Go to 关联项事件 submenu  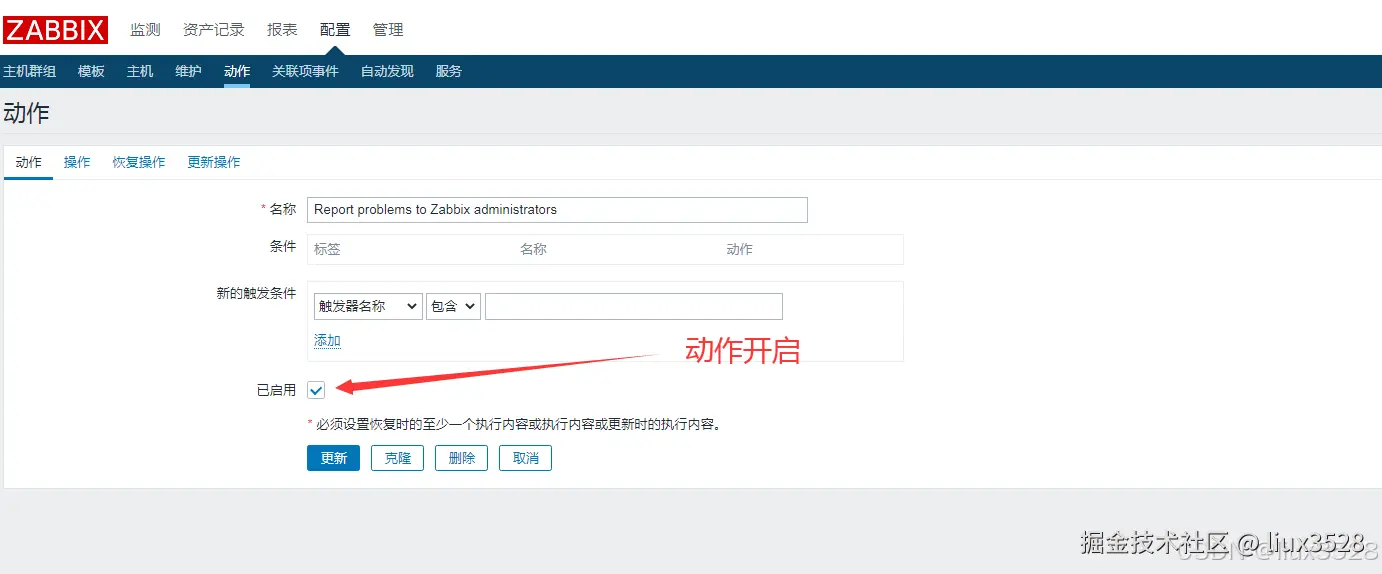click(305, 71)
